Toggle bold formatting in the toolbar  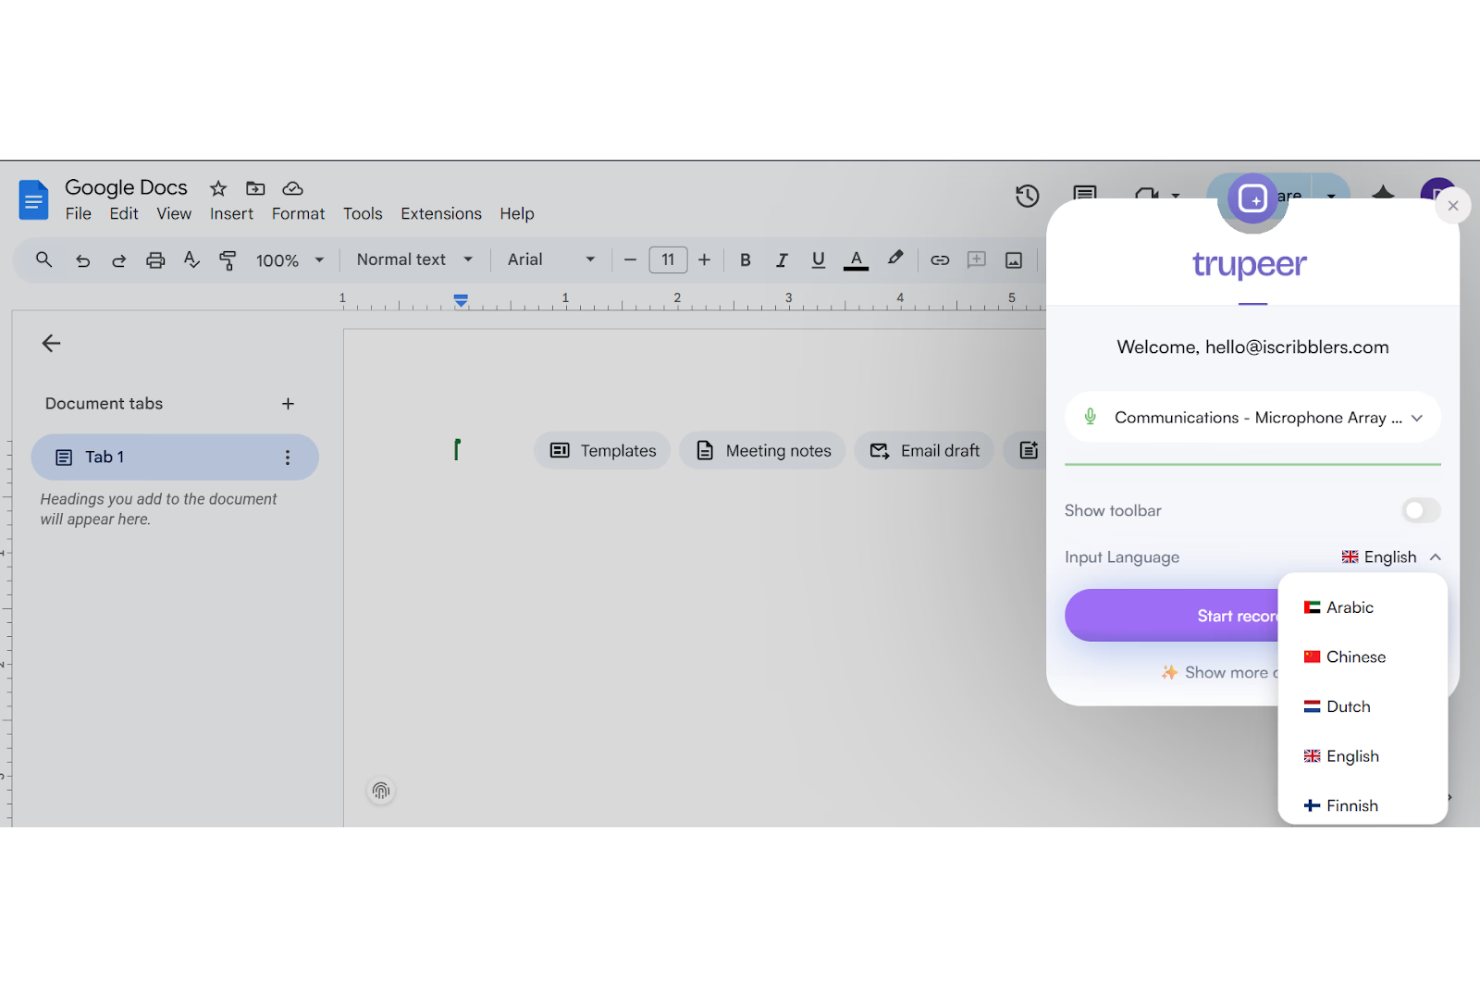745,259
